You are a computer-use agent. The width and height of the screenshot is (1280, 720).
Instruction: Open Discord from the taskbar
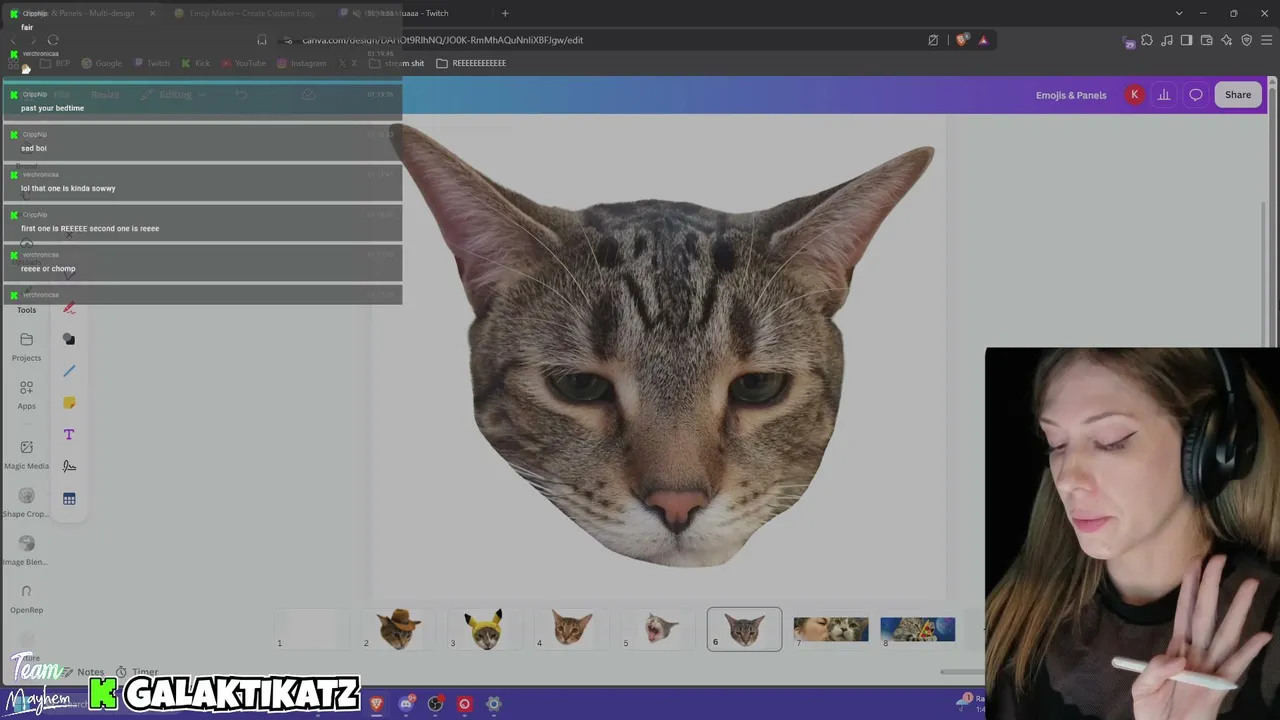click(x=406, y=704)
